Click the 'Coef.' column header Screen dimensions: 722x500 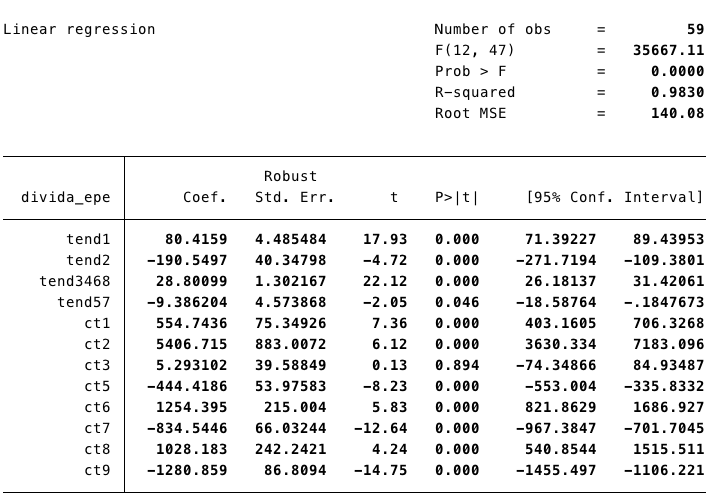[x=205, y=197]
